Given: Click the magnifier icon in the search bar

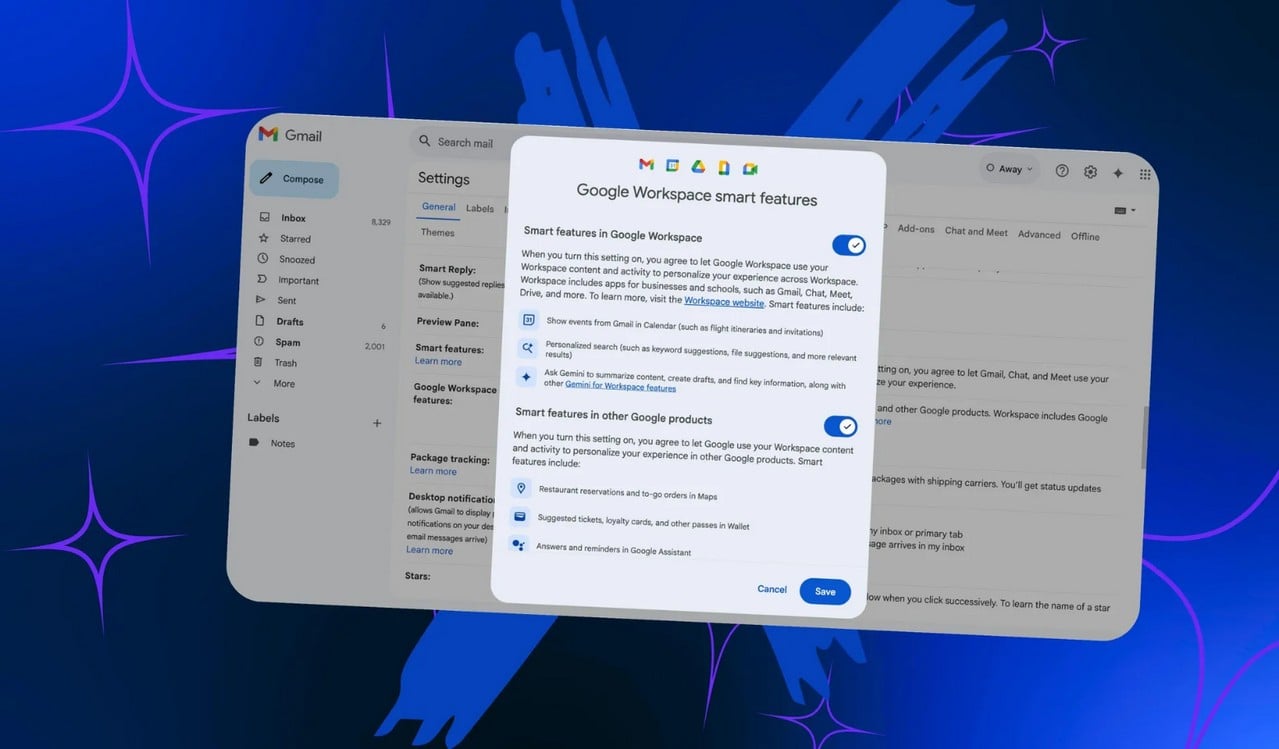Looking at the screenshot, I should point(425,141).
